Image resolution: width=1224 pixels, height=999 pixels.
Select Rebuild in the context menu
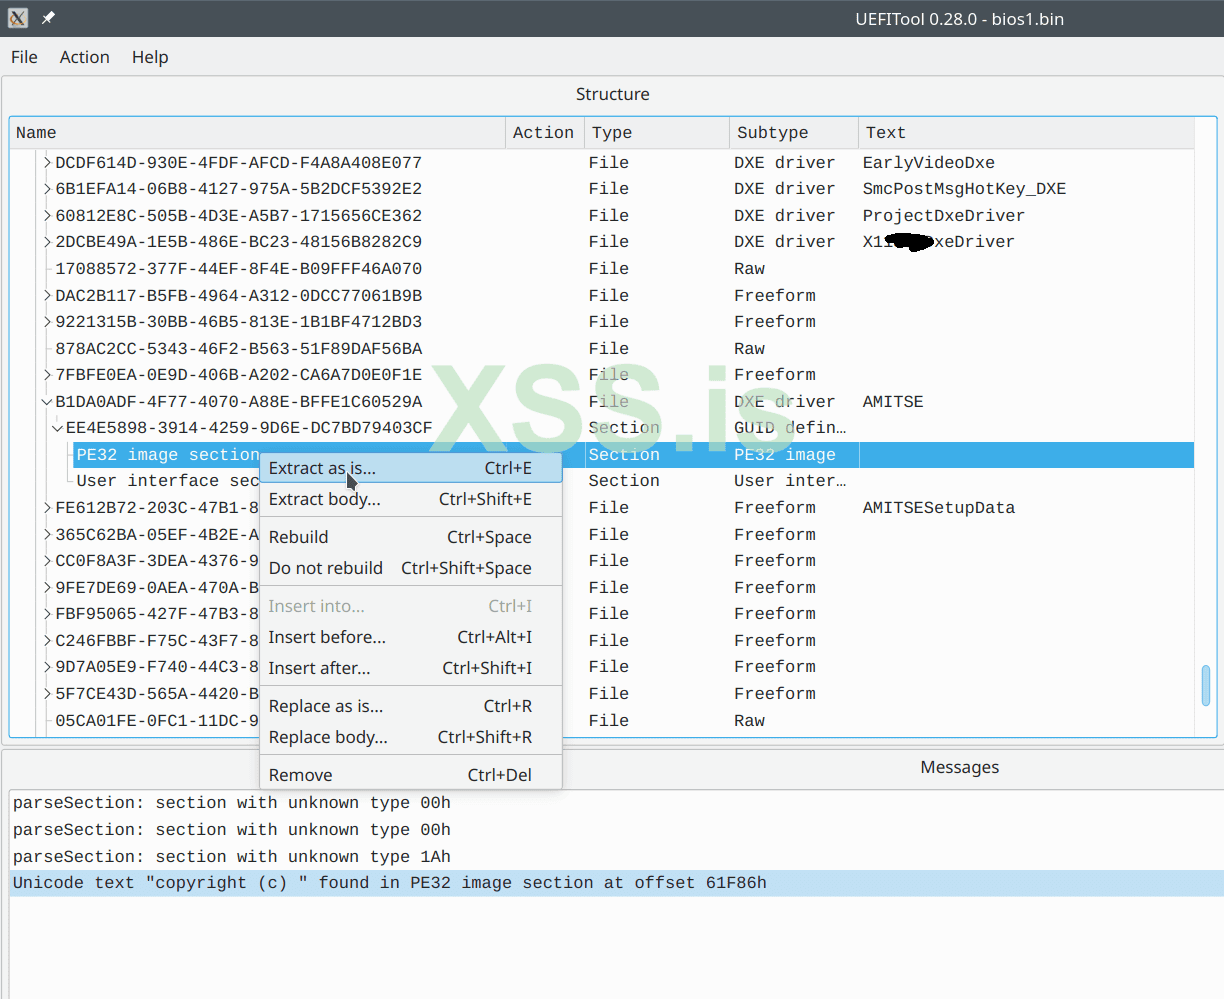(411, 537)
